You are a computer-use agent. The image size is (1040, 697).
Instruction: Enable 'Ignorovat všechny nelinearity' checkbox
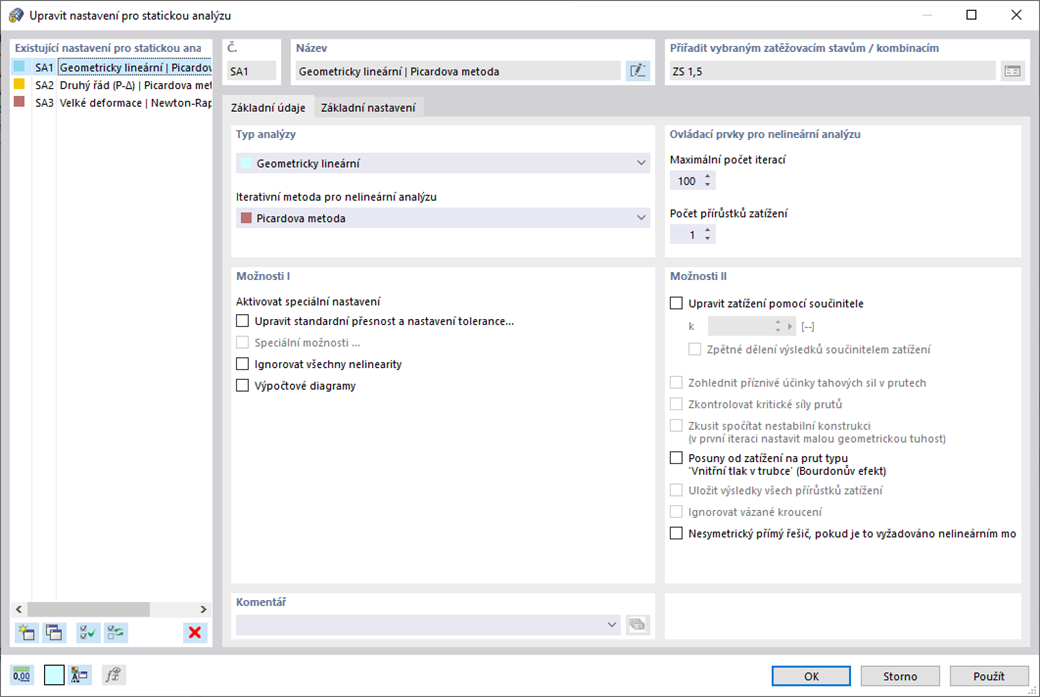point(242,364)
